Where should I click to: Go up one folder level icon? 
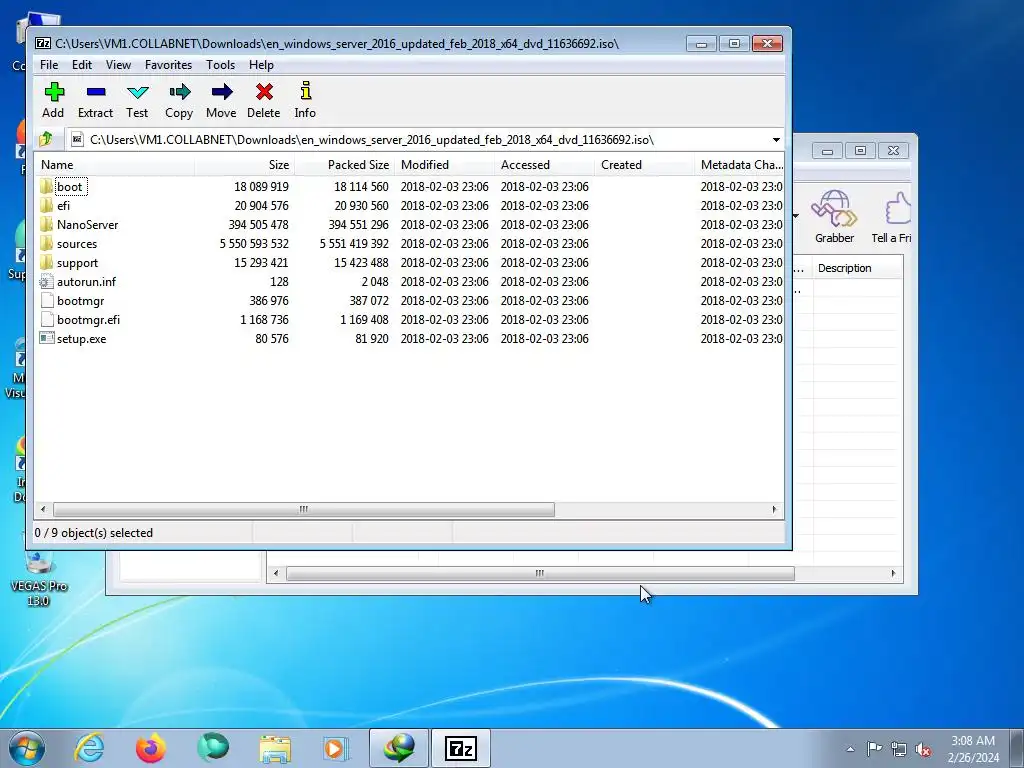[x=46, y=139]
